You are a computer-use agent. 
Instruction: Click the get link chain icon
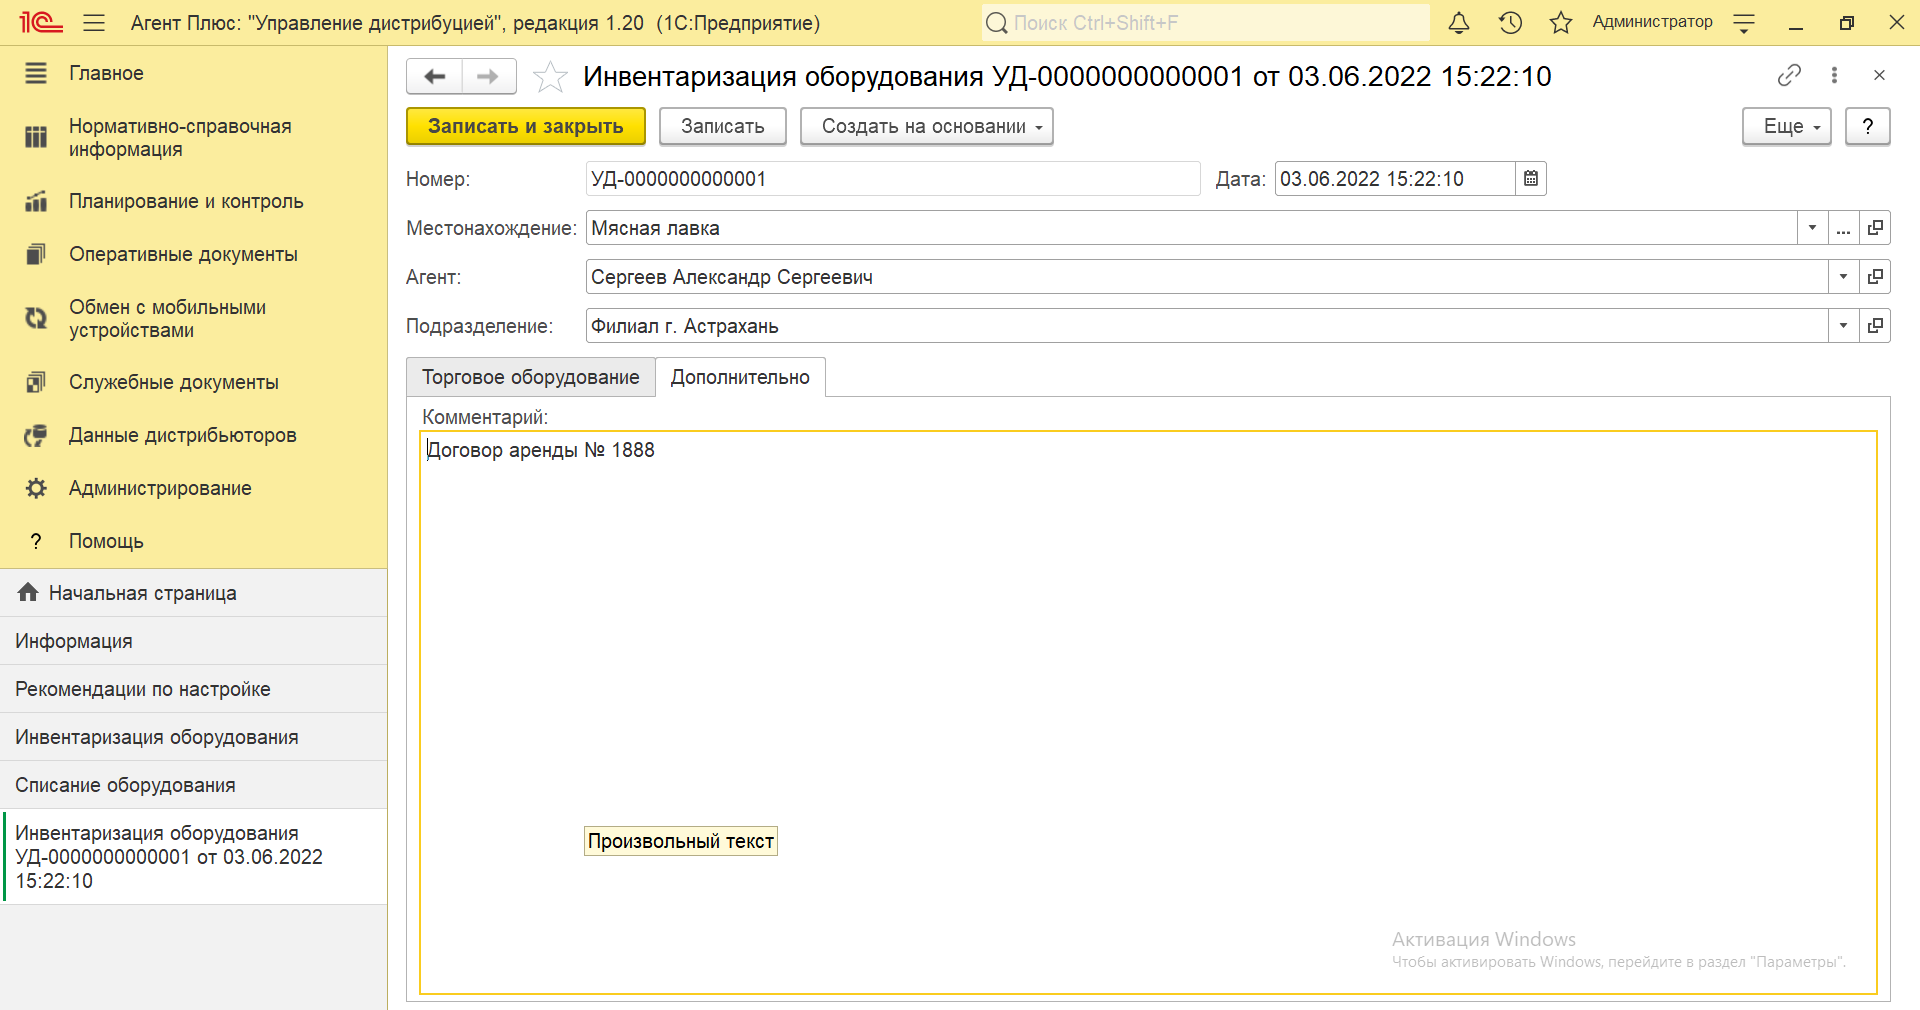click(x=1789, y=75)
